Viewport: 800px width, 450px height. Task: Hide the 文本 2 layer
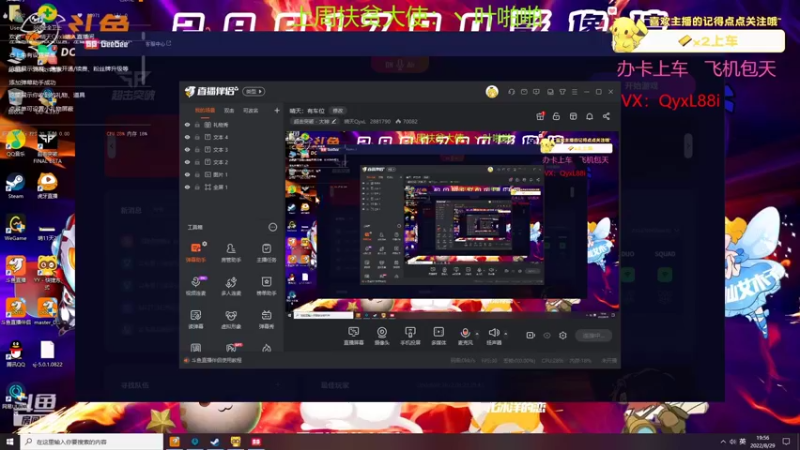point(187,162)
